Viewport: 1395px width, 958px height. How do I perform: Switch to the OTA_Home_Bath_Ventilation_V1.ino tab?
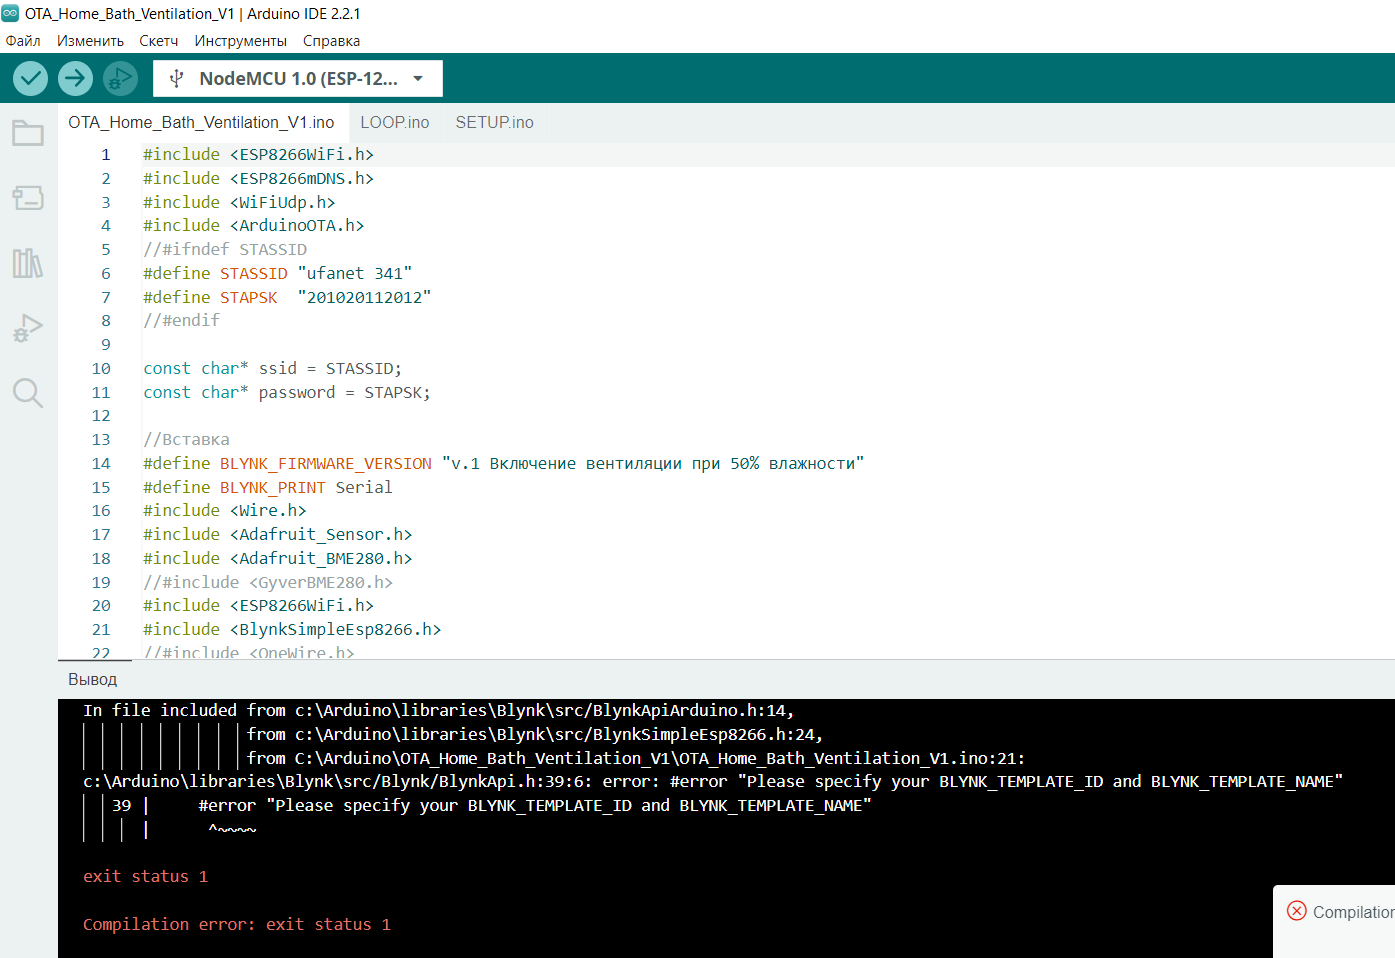[x=202, y=122]
